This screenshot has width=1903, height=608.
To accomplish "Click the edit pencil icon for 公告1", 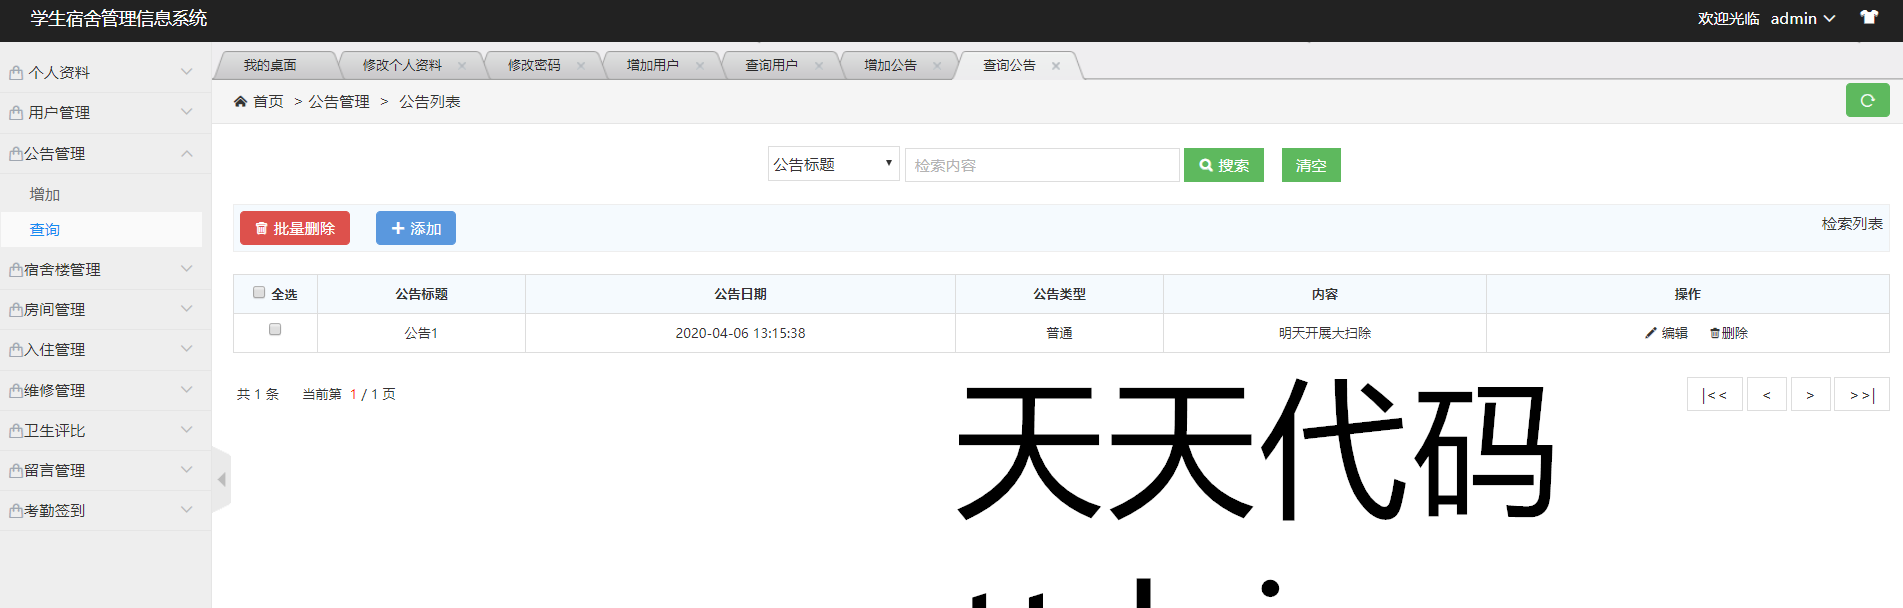I will (1651, 333).
